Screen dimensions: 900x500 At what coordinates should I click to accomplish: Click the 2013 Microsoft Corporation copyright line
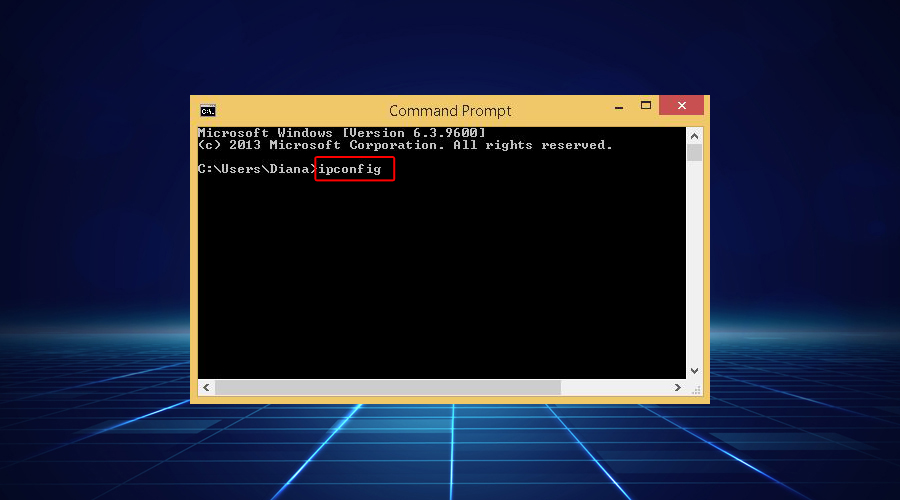point(405,145)
